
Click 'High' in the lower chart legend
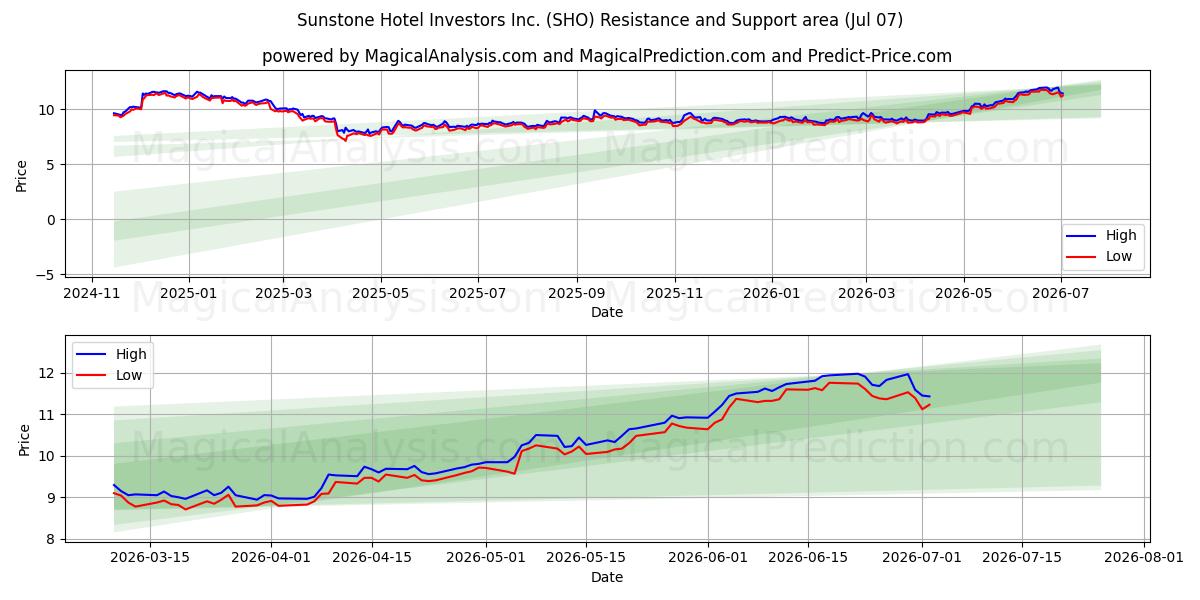tap(131, 354)
